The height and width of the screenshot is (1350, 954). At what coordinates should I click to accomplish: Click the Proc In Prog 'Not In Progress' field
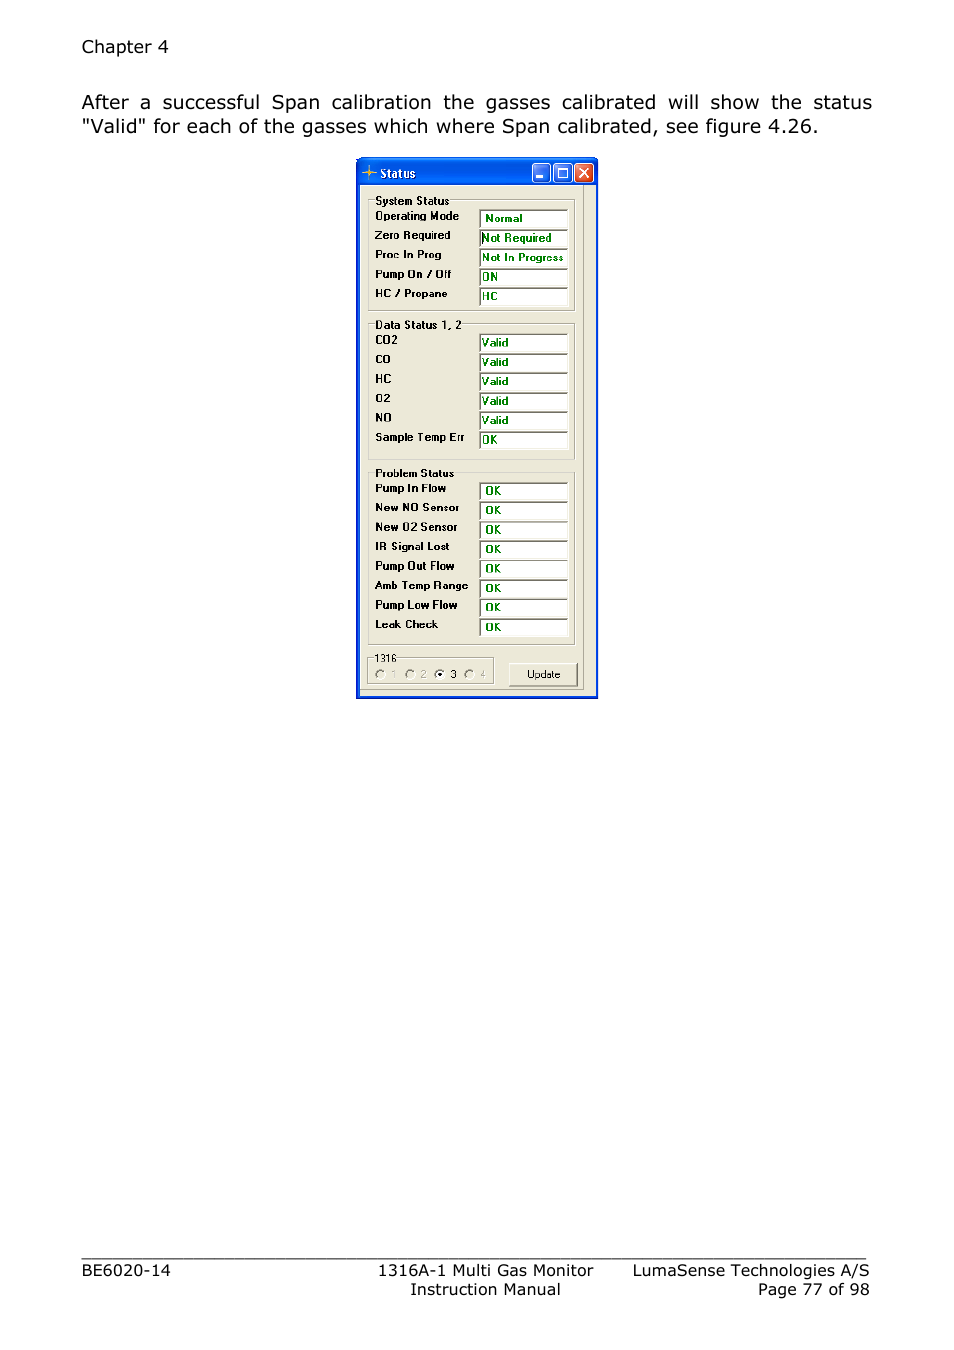524,257
